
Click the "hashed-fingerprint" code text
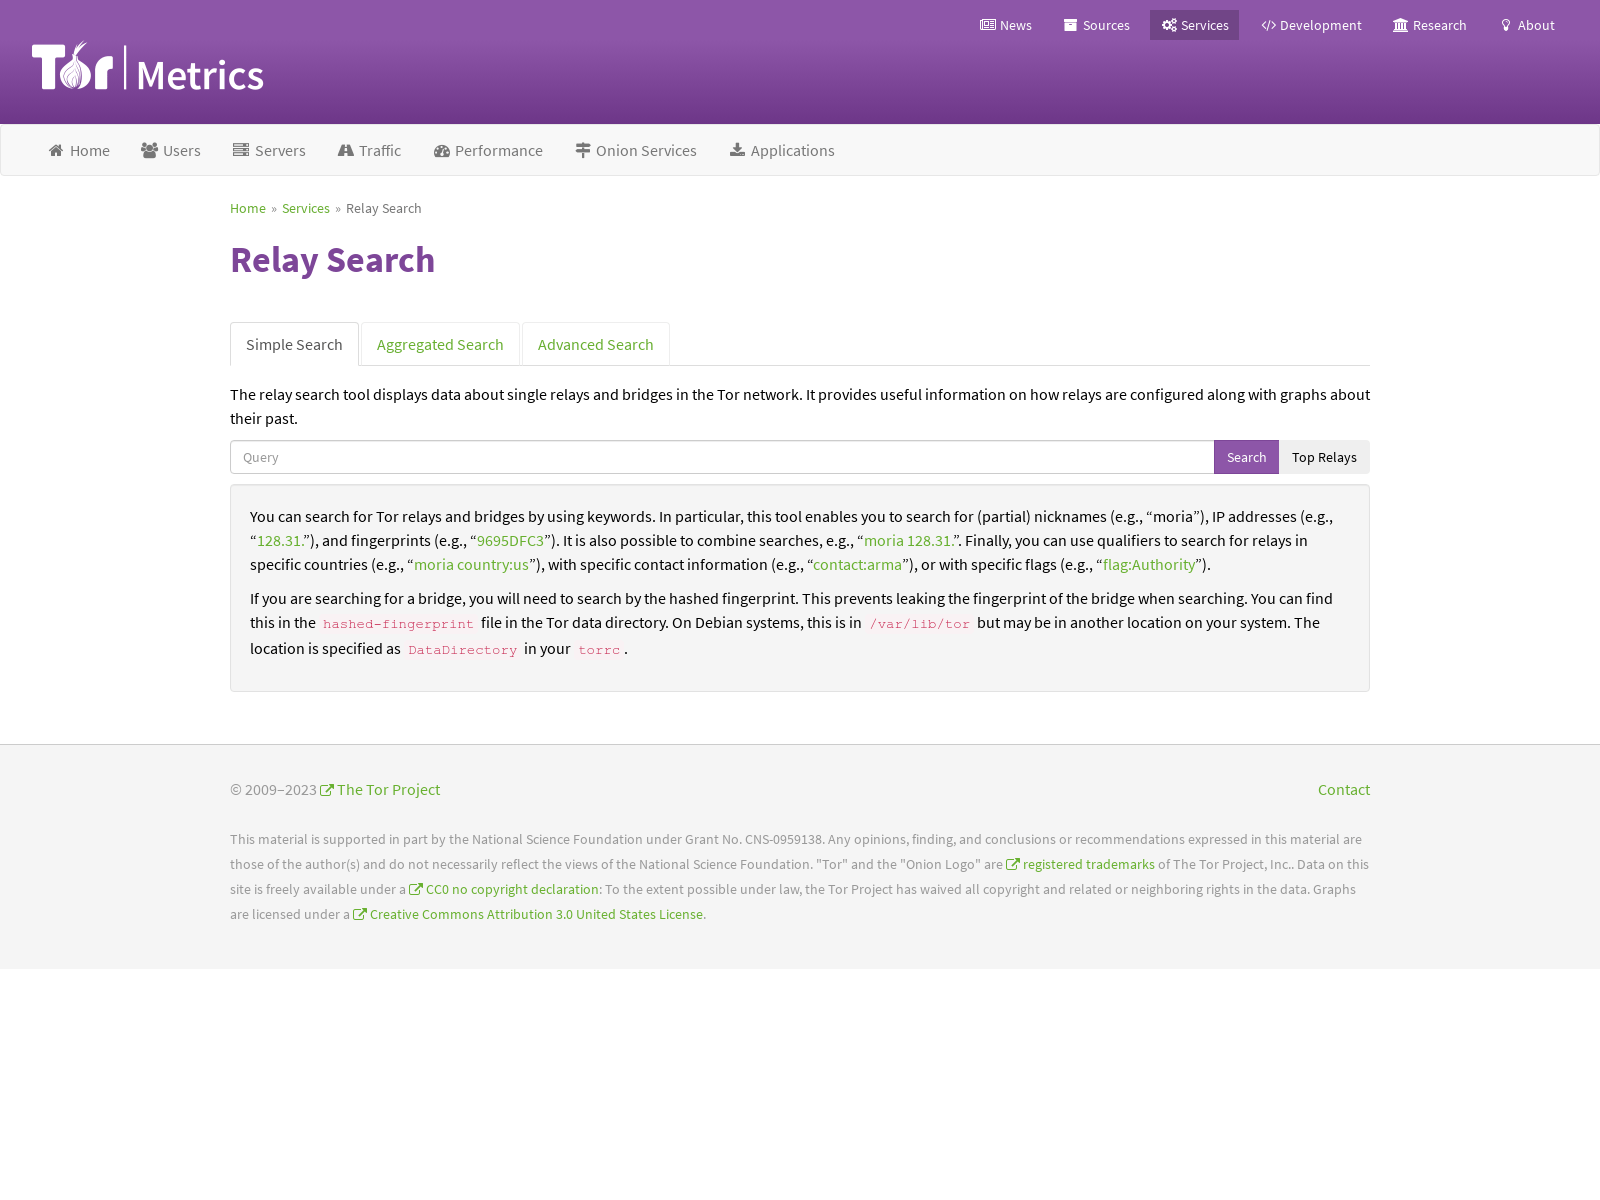(x=398, y=624)
